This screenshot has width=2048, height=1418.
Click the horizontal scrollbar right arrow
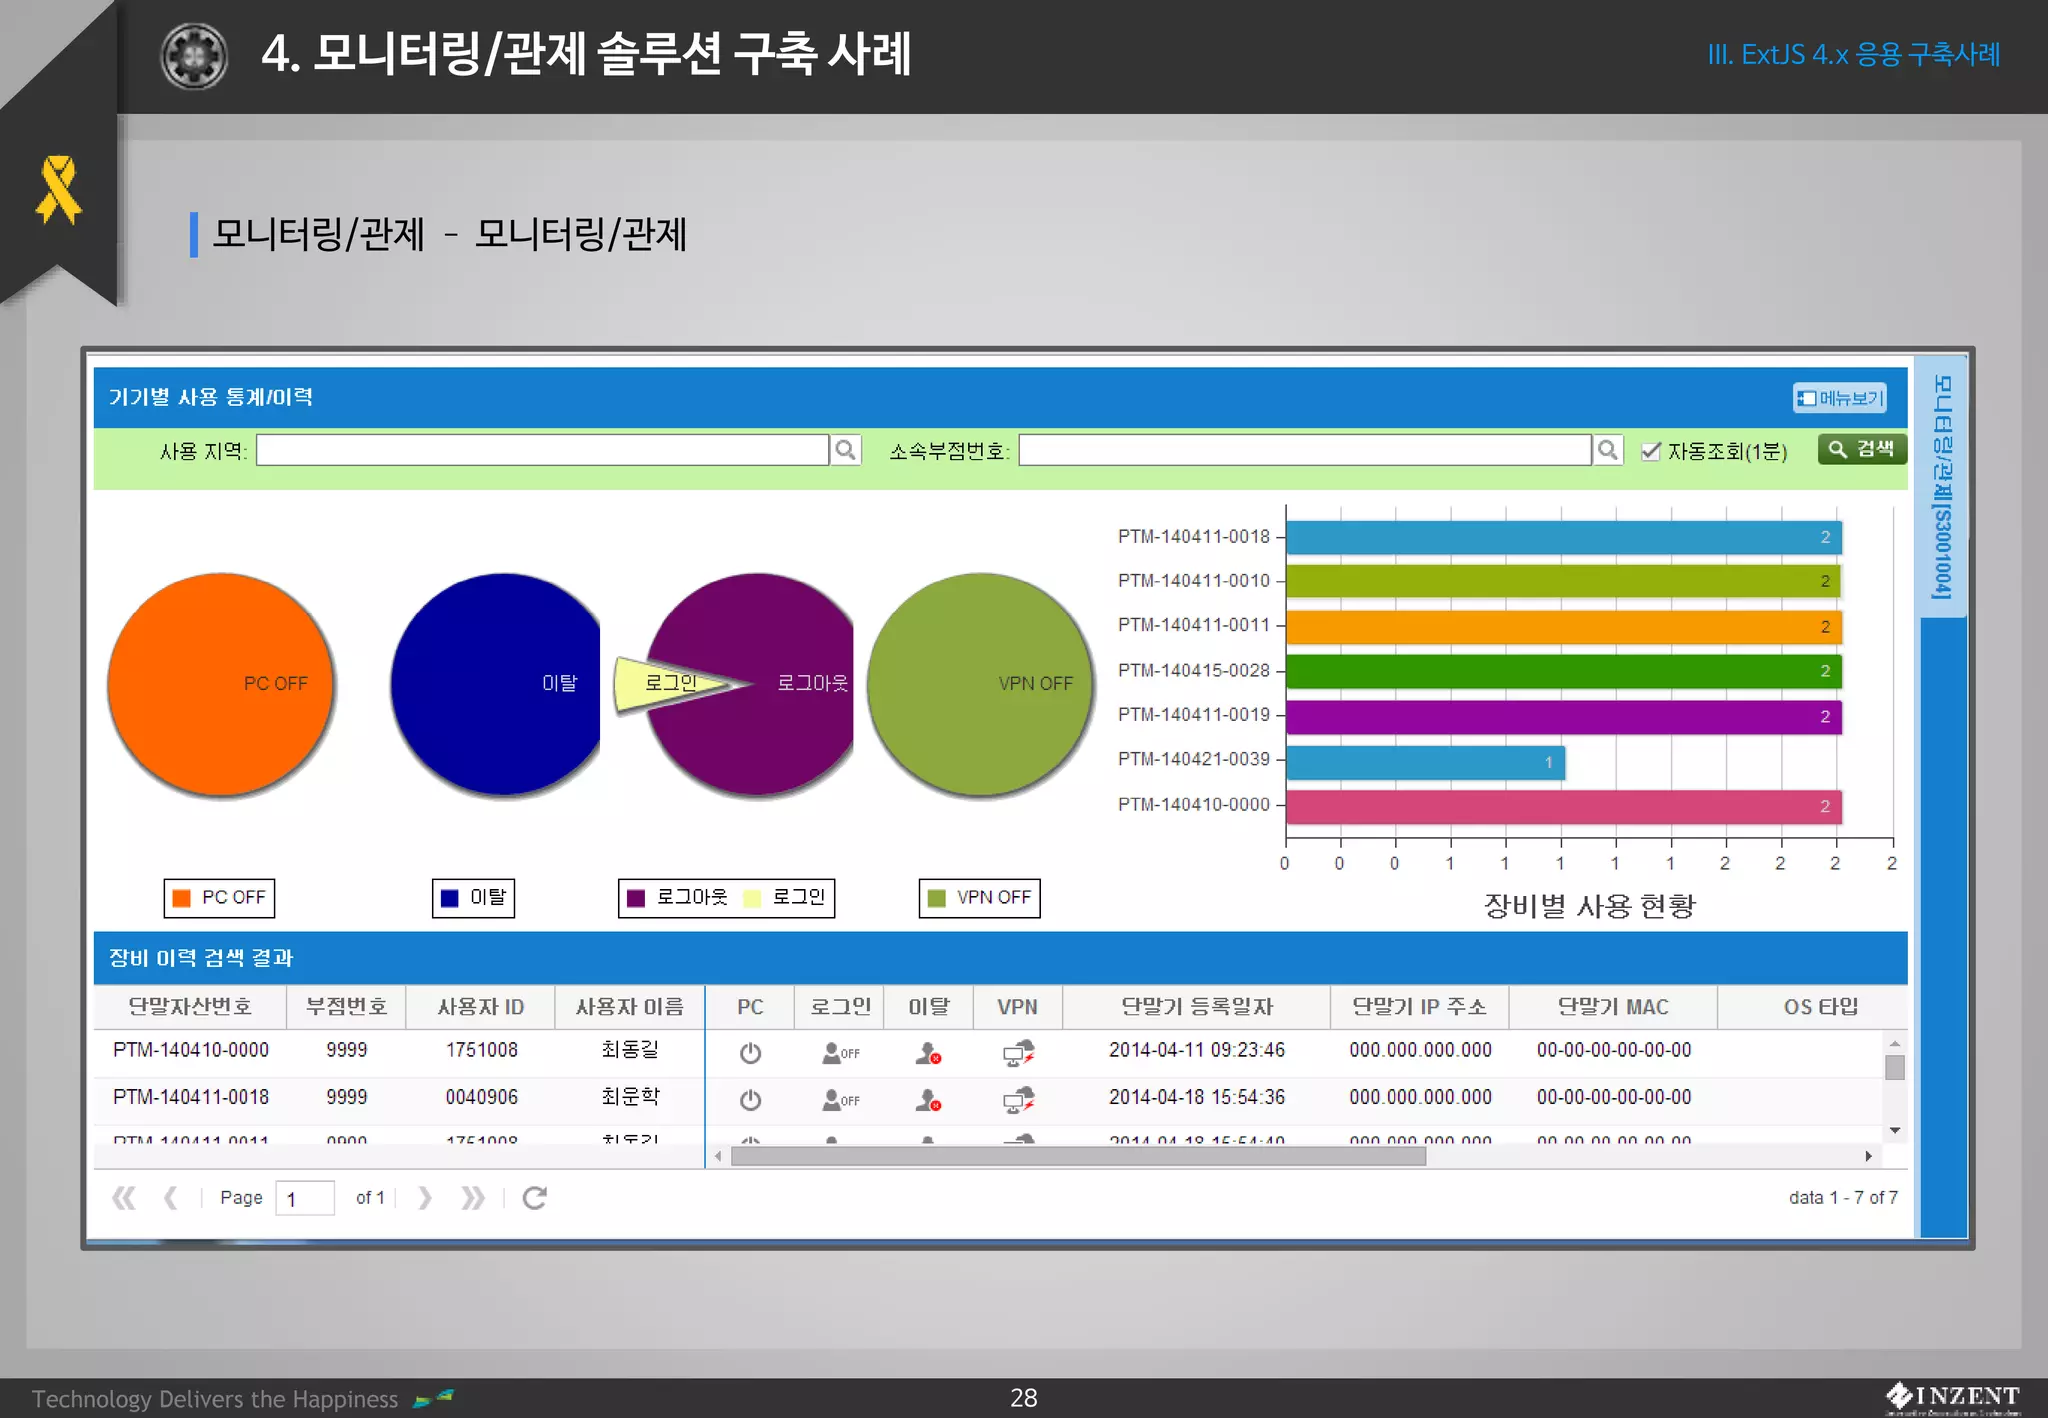point(1869,1157)
